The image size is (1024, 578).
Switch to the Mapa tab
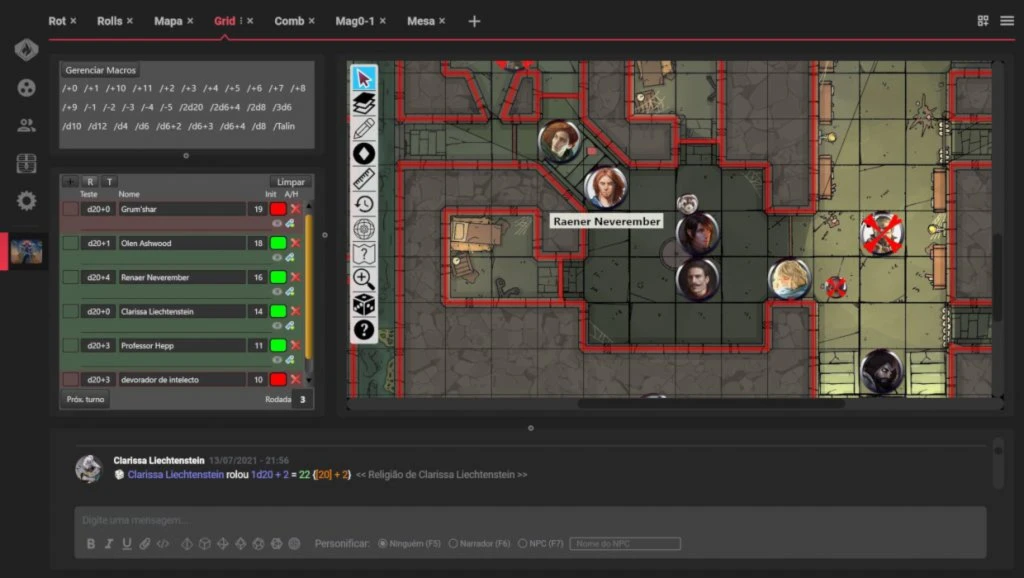pos(168,21)
